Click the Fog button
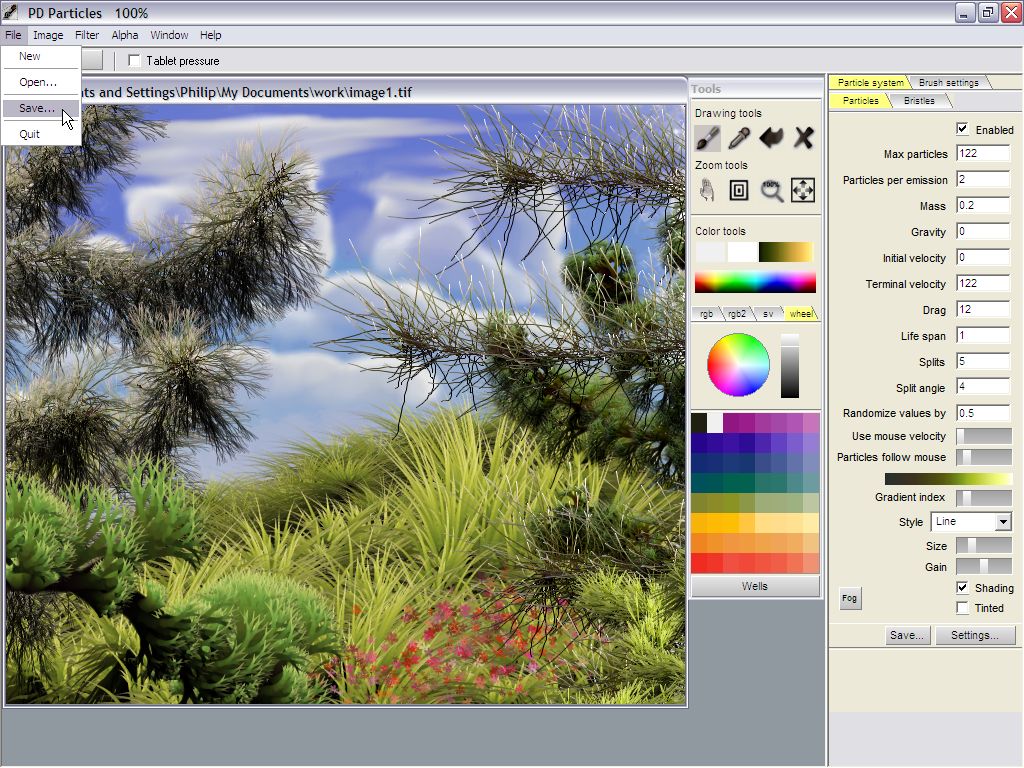Image resolution: width=1024 pixels, height=768 pixels. (849, 598)
